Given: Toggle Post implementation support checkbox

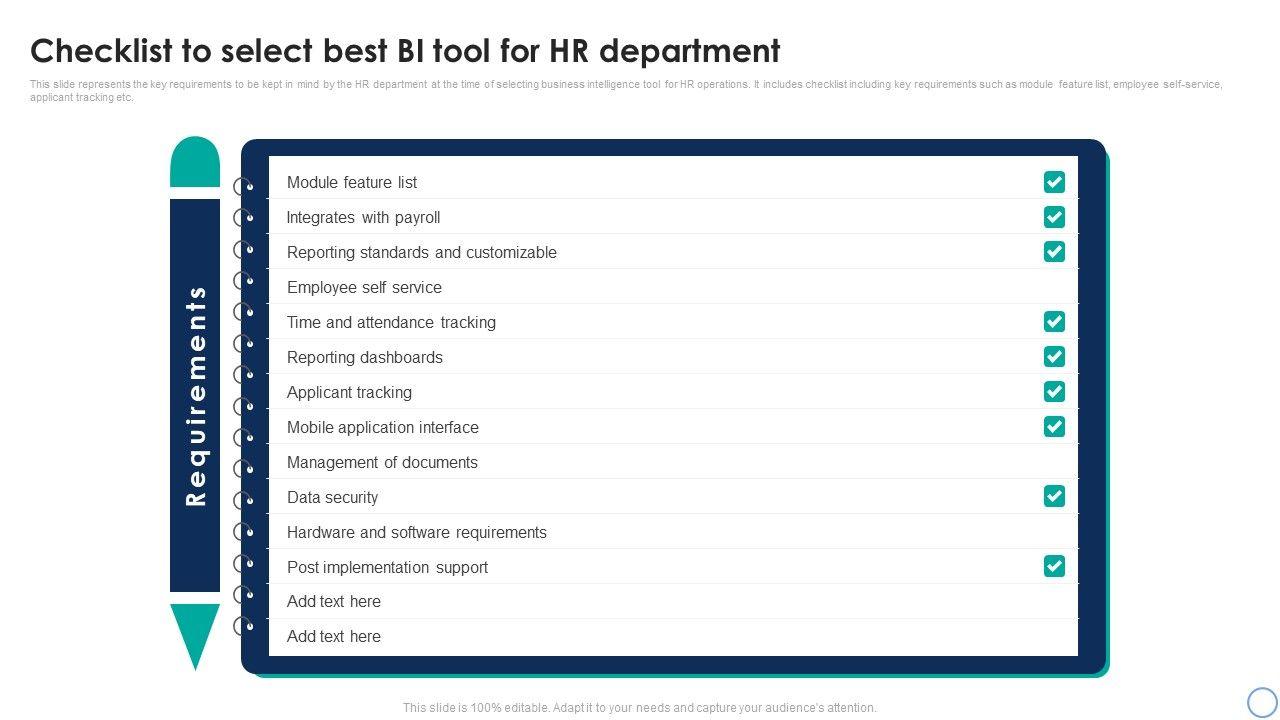Looking at the screenshot, I should pos(1054,566).
